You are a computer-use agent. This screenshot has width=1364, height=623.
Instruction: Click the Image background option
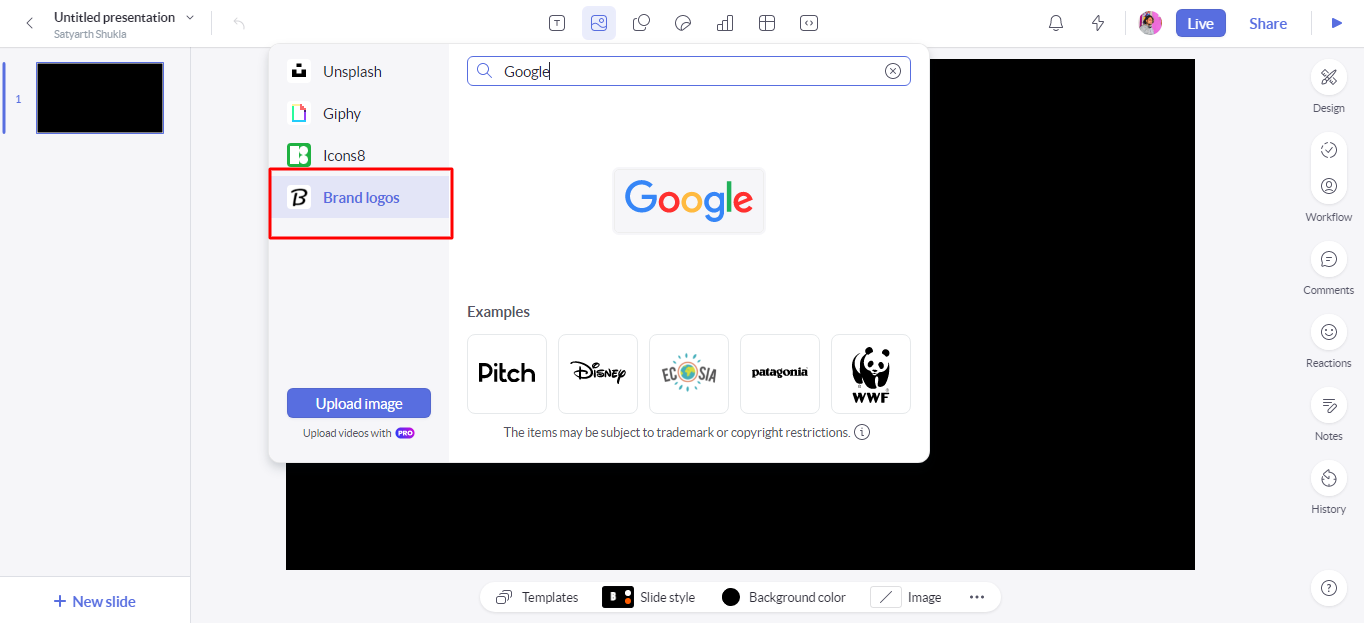tap(906, 597)
